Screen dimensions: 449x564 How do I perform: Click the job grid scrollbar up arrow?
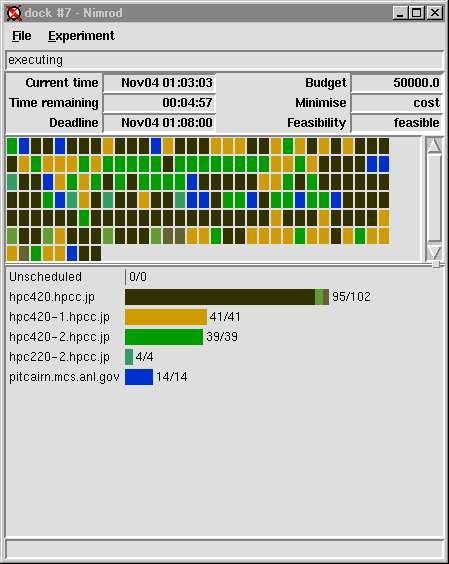click(x=434, y=145)
